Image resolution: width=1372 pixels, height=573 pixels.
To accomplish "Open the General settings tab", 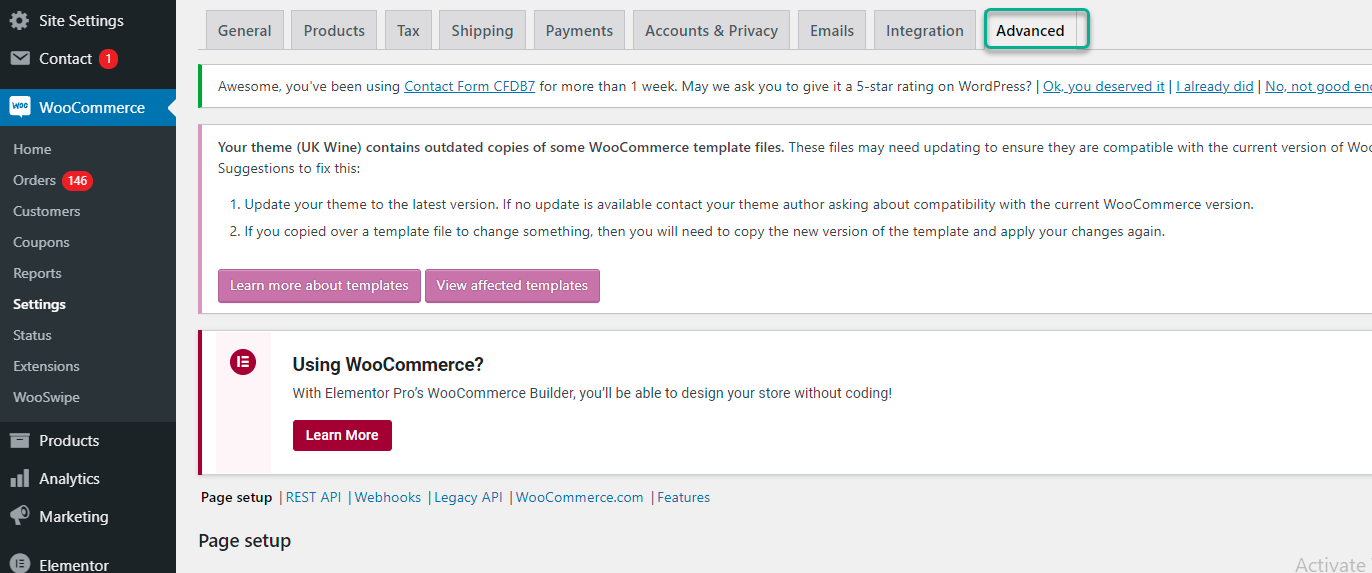I will click(245, 30).
